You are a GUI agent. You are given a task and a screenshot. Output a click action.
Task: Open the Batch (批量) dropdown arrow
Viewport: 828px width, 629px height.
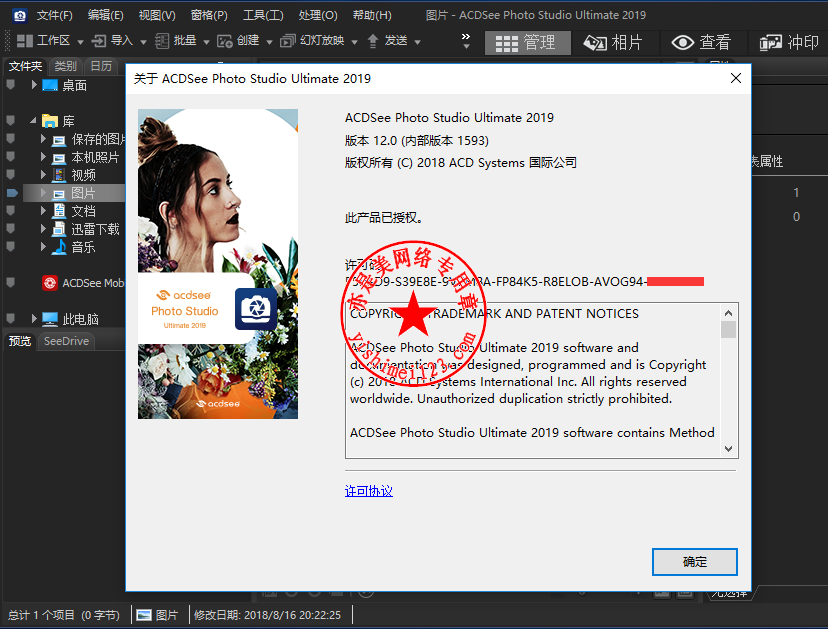tap(206, 42)
